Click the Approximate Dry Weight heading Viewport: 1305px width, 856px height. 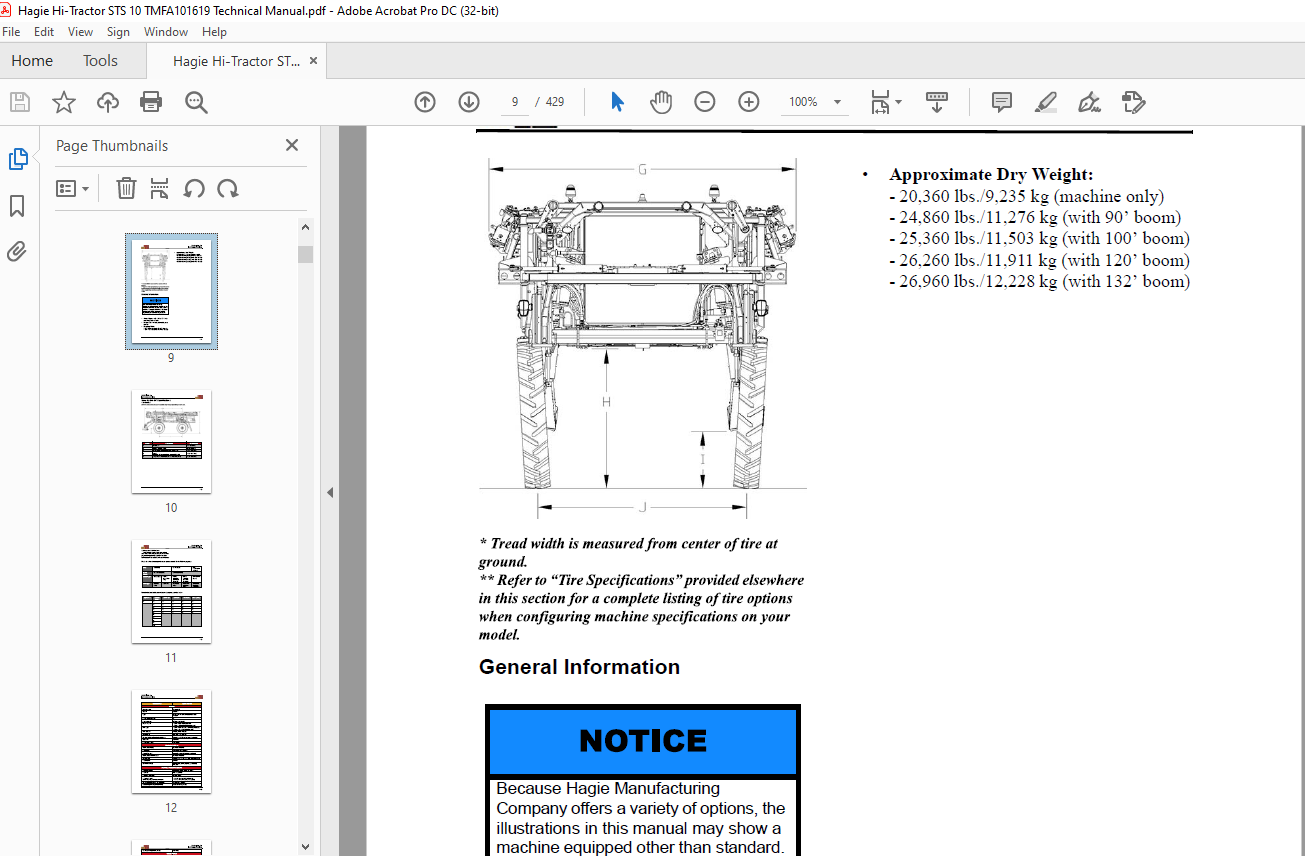[x=991, y=175]
